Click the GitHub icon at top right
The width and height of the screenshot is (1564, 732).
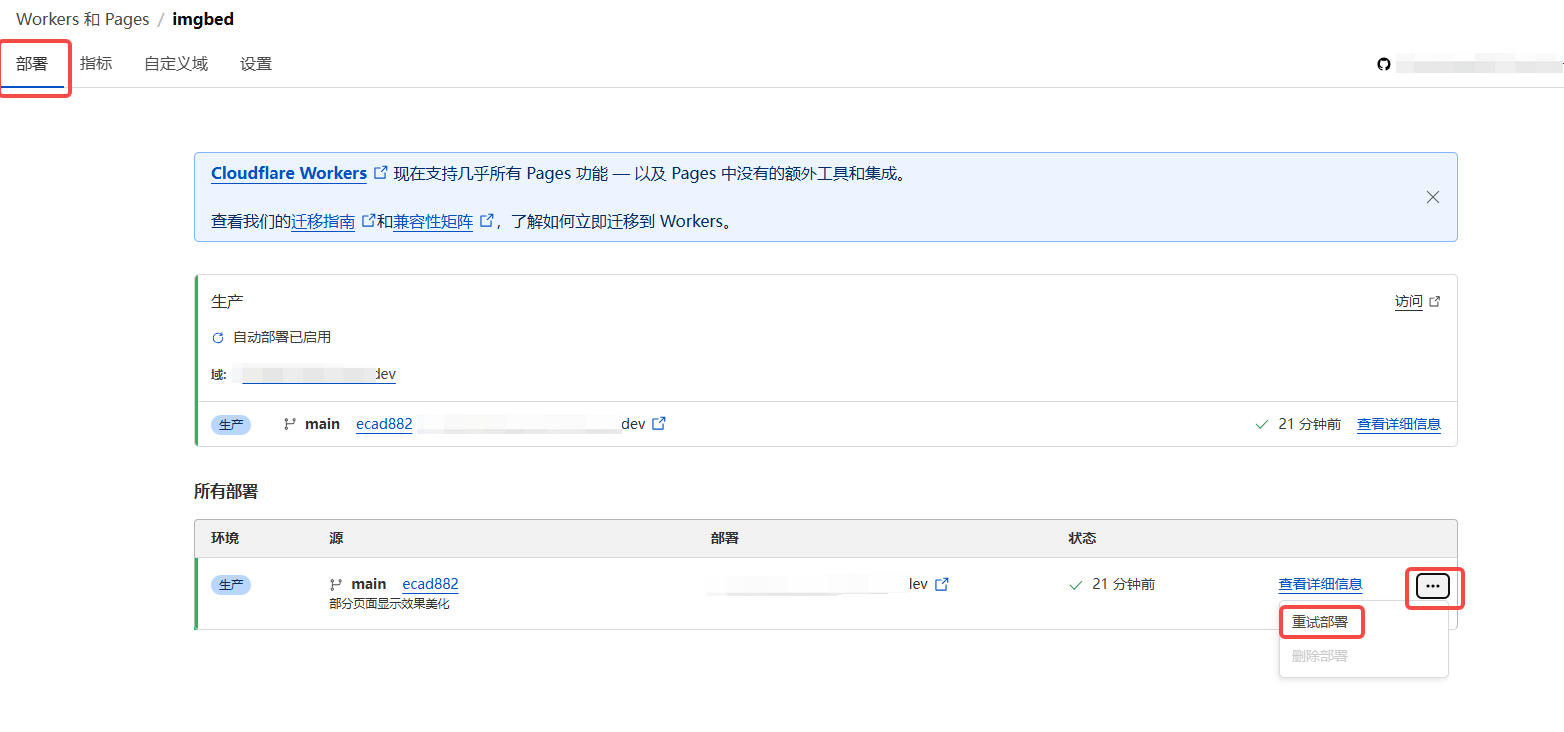[x=1384, y=64]
